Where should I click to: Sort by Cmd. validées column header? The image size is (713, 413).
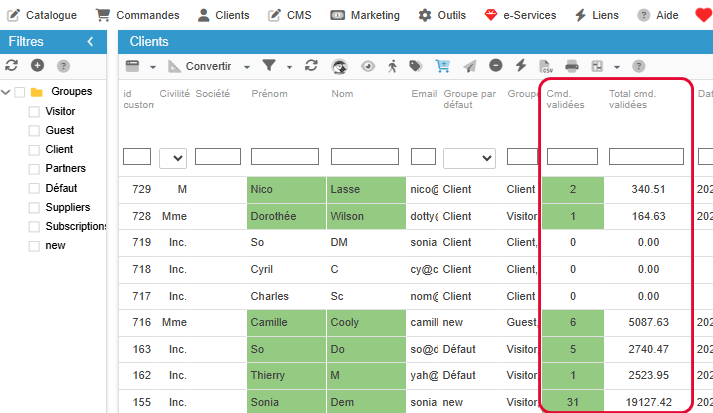click(565, 99)
